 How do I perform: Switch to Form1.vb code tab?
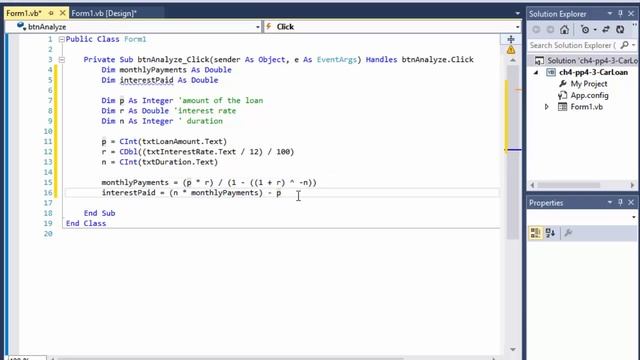pos(24,13)
